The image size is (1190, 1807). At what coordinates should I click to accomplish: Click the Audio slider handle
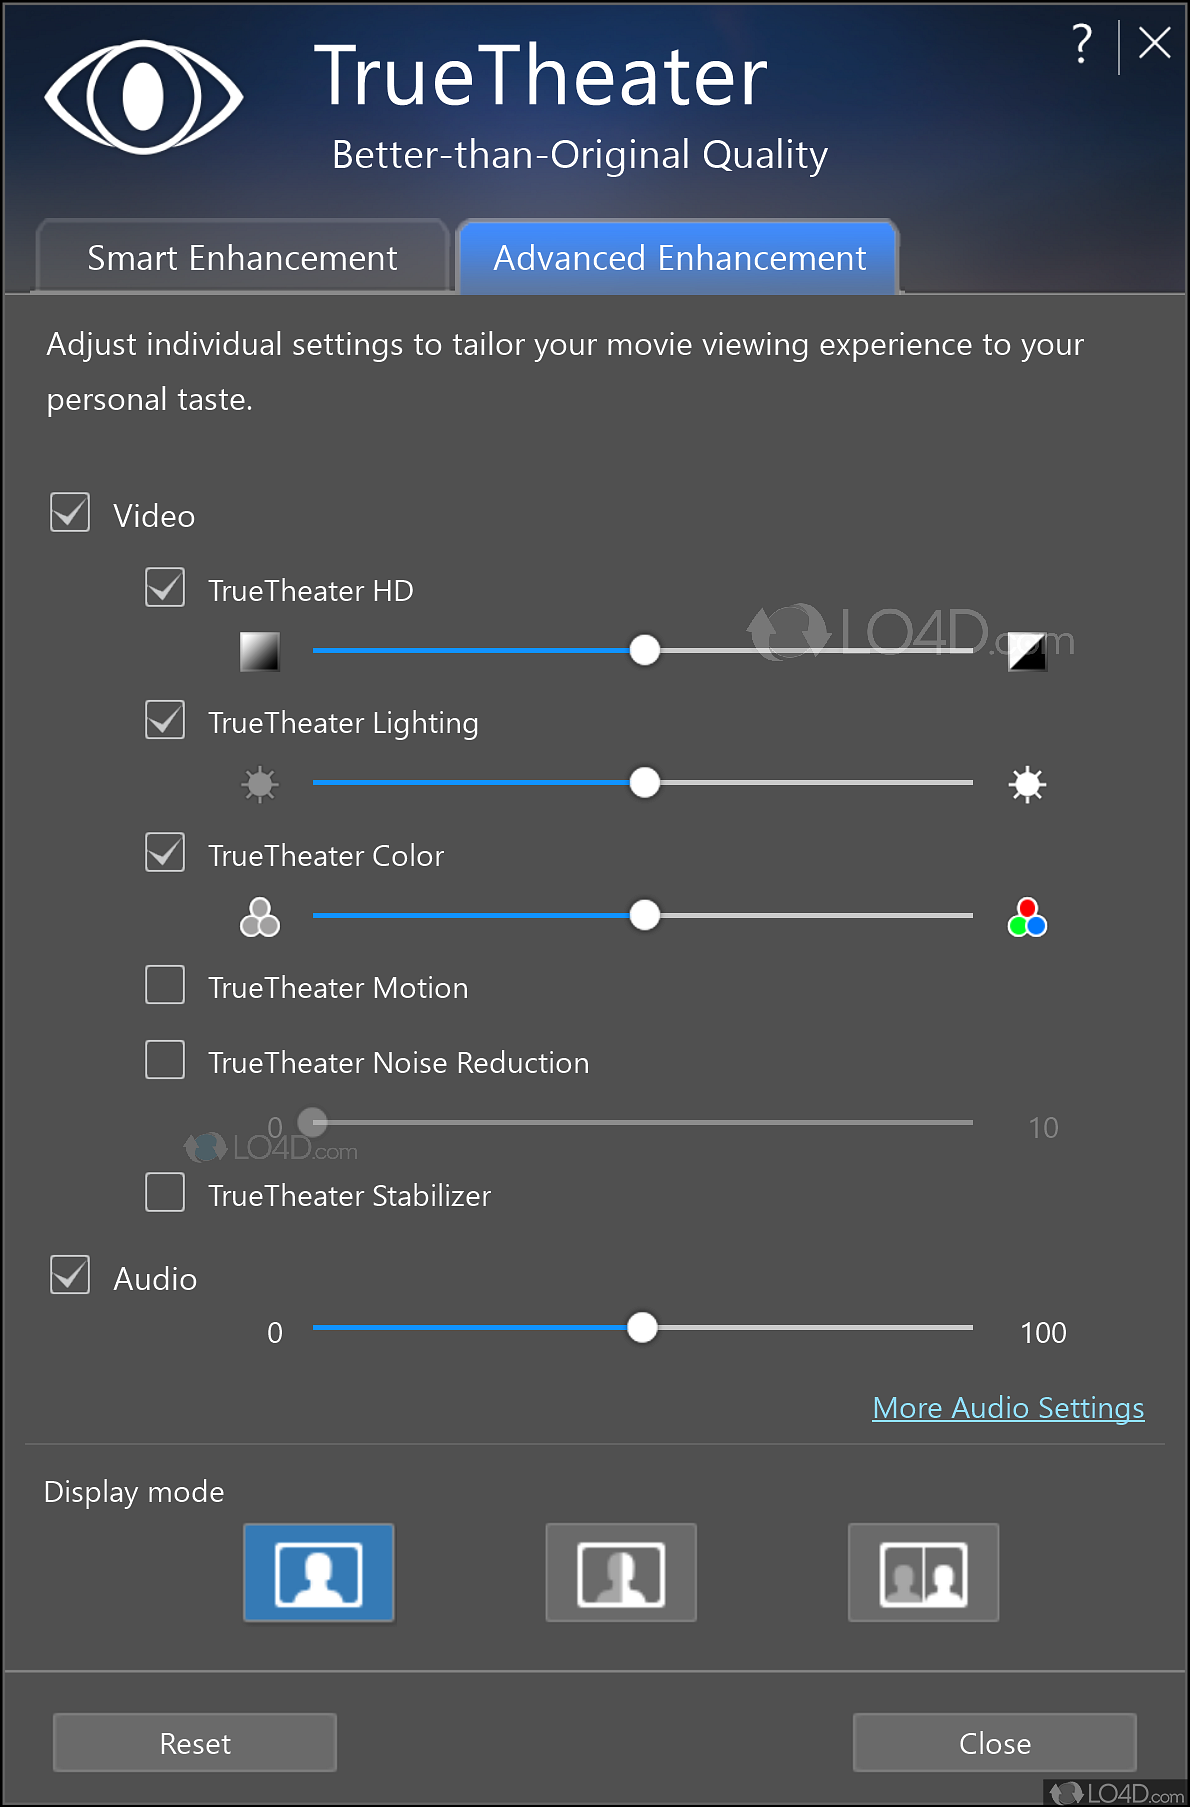point(642,1328)
